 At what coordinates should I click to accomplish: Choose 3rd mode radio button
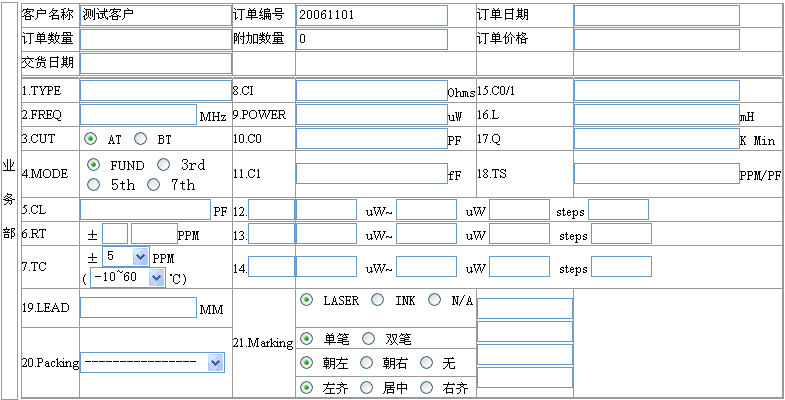click(164, 164)
